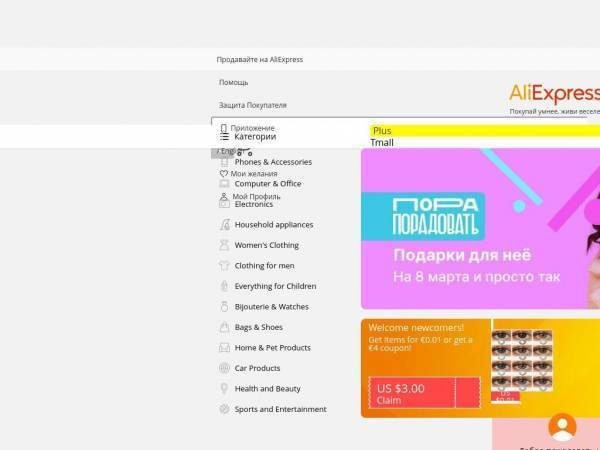This screenshot has height=450, width=600.
Task: Click the dress icon for Women's Clothing
Action: [224, 245]
